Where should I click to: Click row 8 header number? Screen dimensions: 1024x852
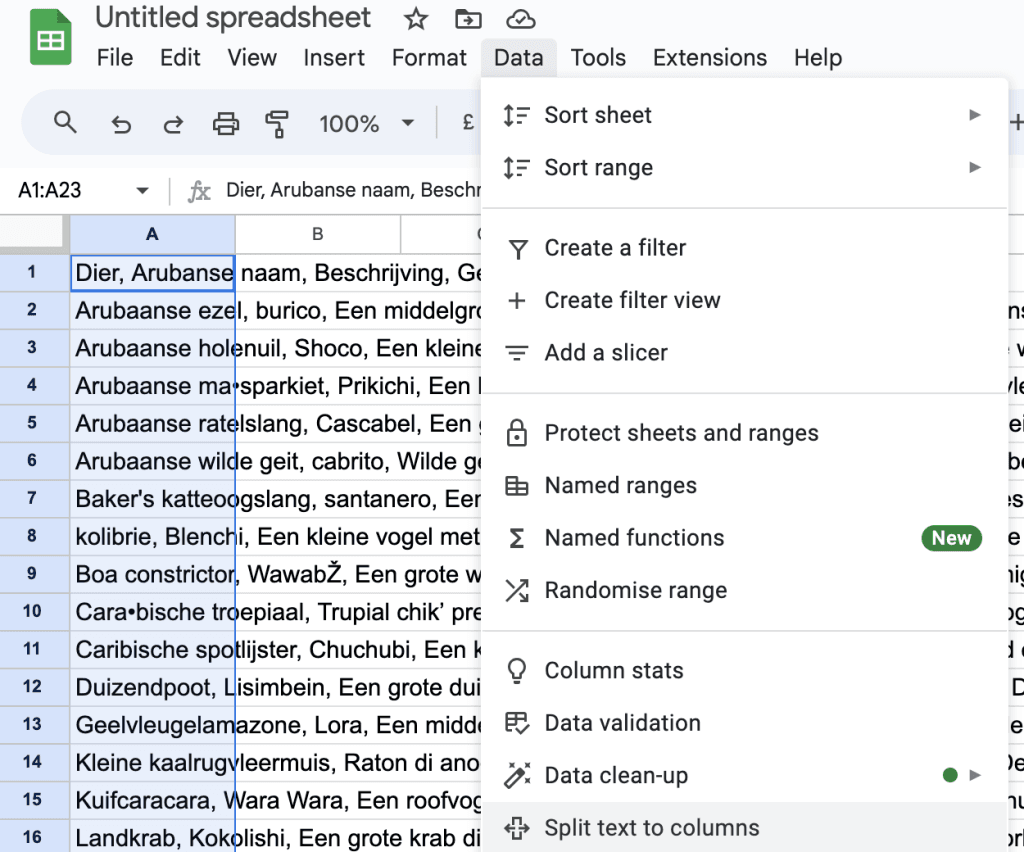tap(33, 537)
